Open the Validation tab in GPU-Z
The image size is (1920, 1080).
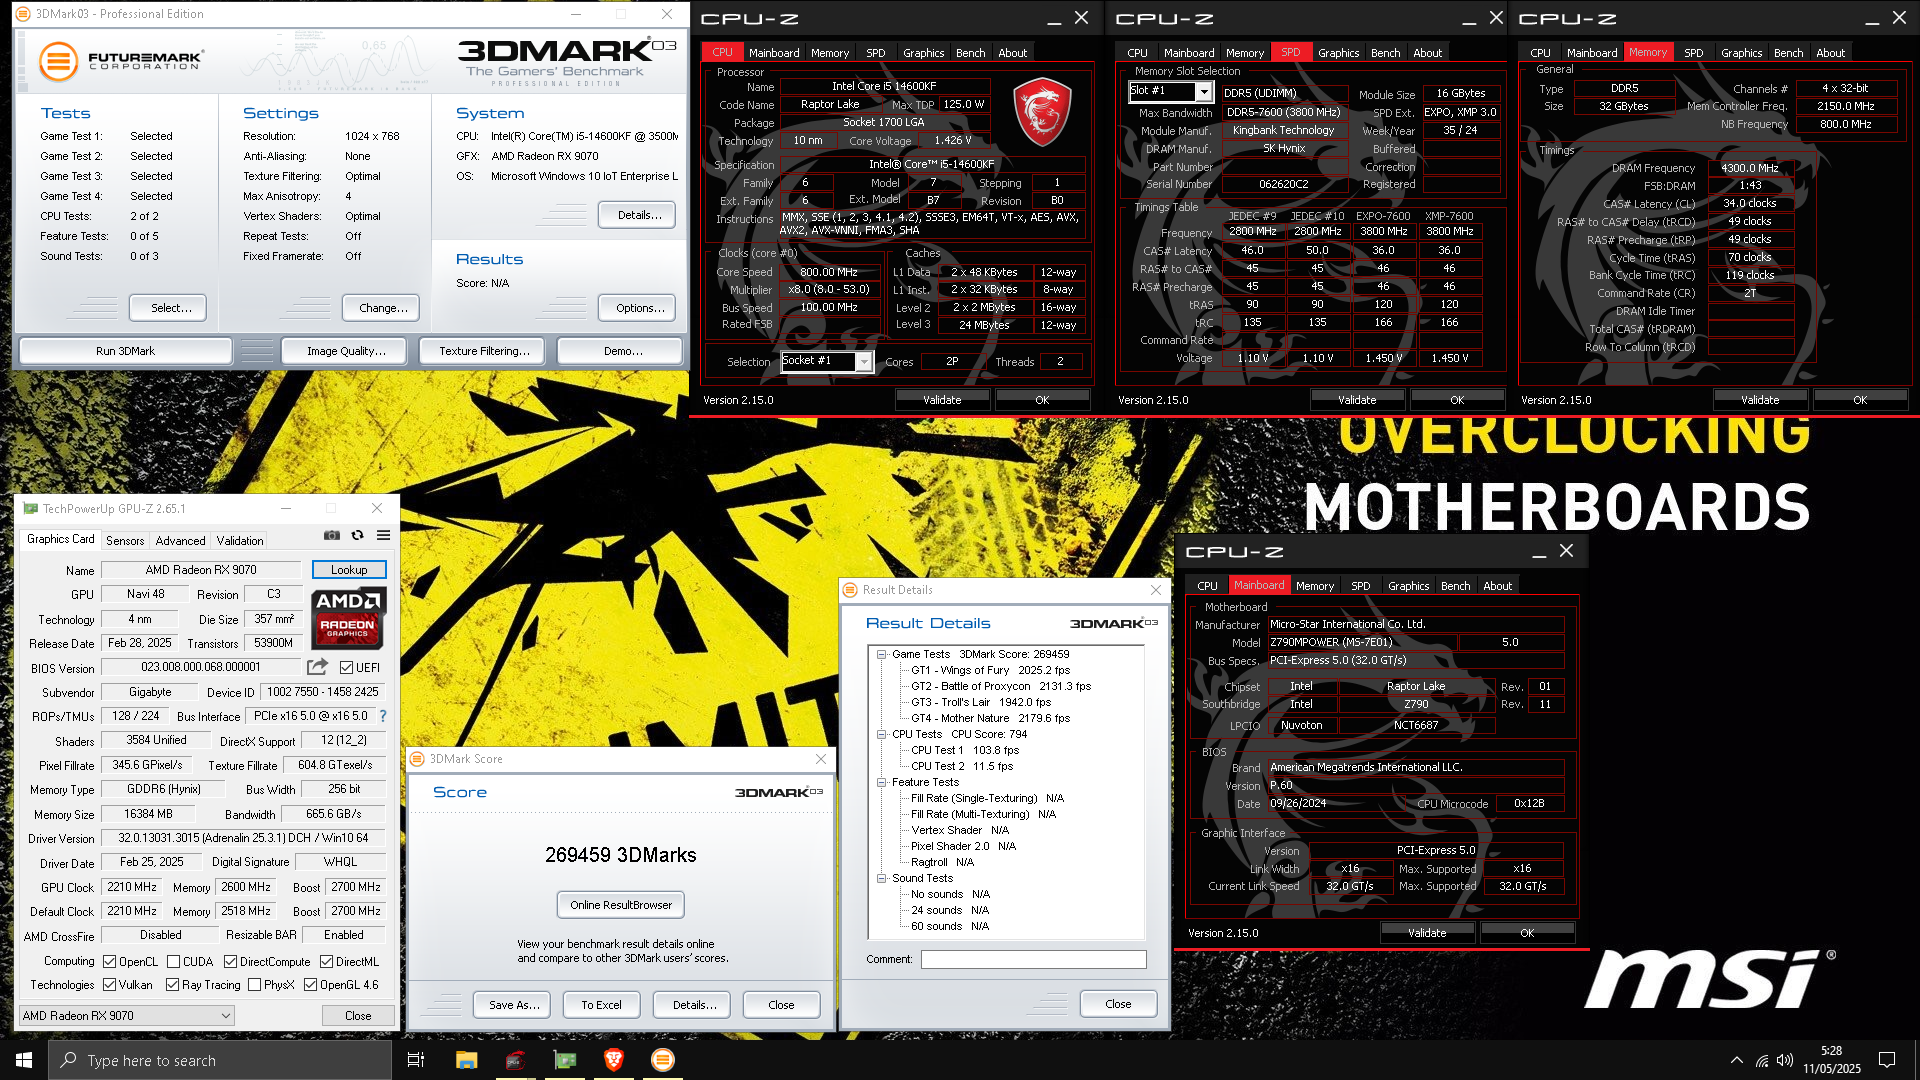(240, 541)
